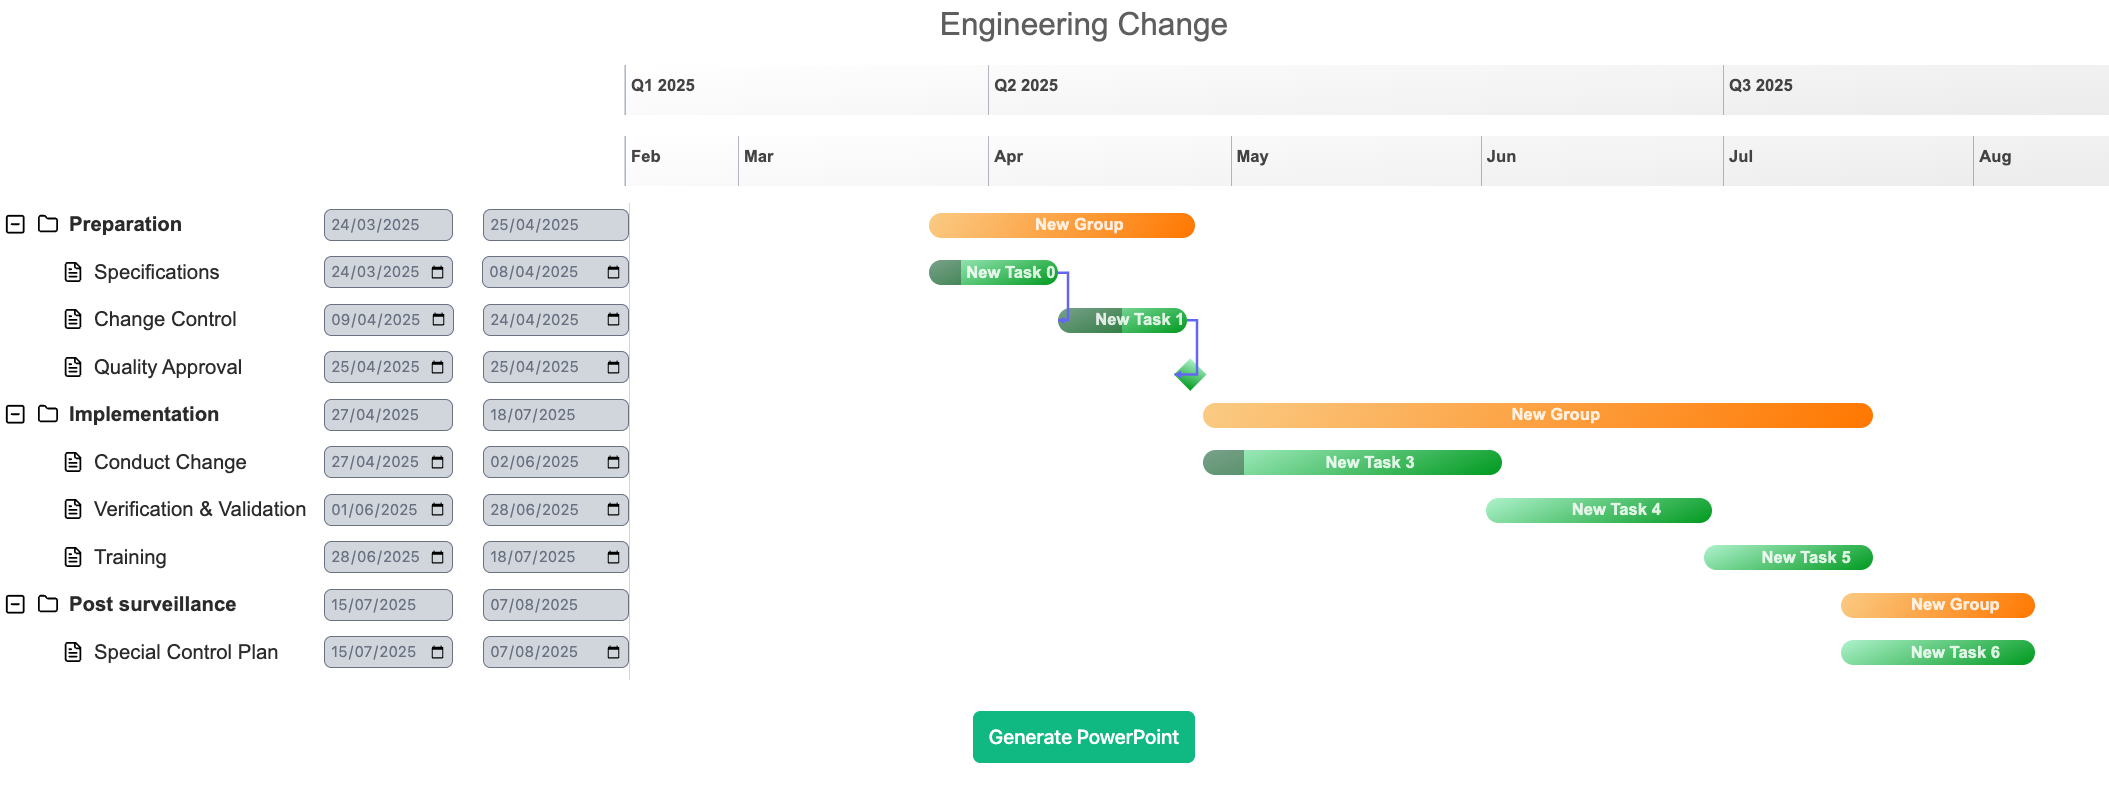Click the Quality Approval document icon
2109x800 pixels.
tap(73, 367)
